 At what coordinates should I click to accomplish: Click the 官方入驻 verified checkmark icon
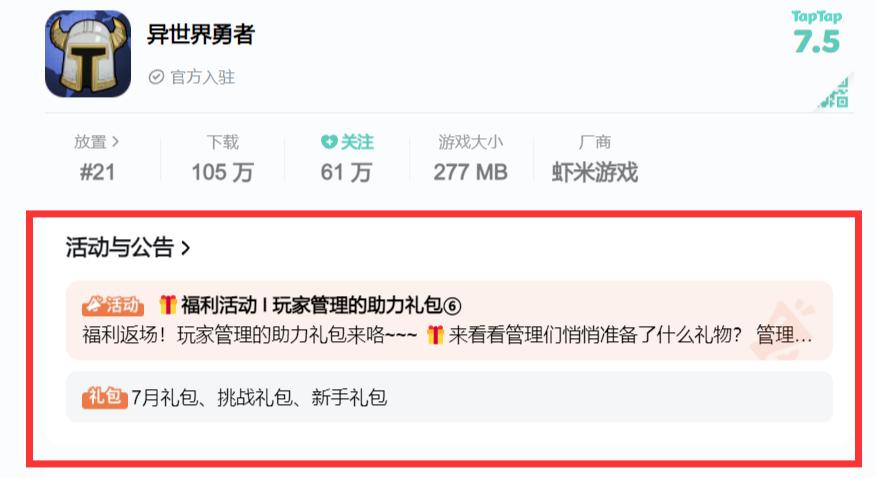pyautogui.click(x=156, y=77)
